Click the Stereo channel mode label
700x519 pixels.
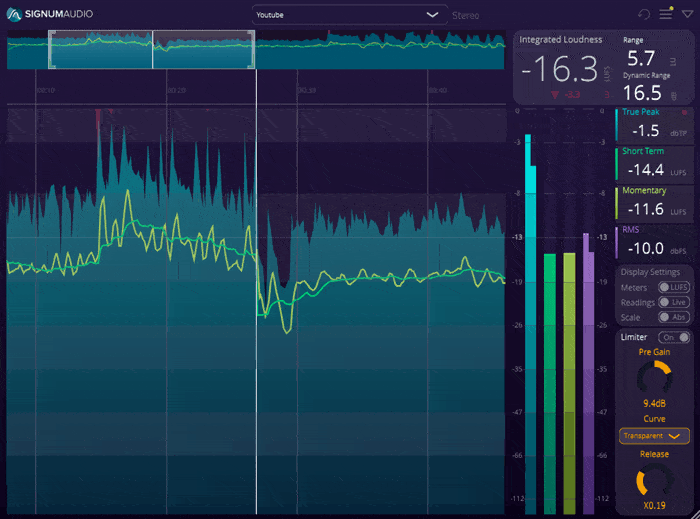tap(466, 16)
